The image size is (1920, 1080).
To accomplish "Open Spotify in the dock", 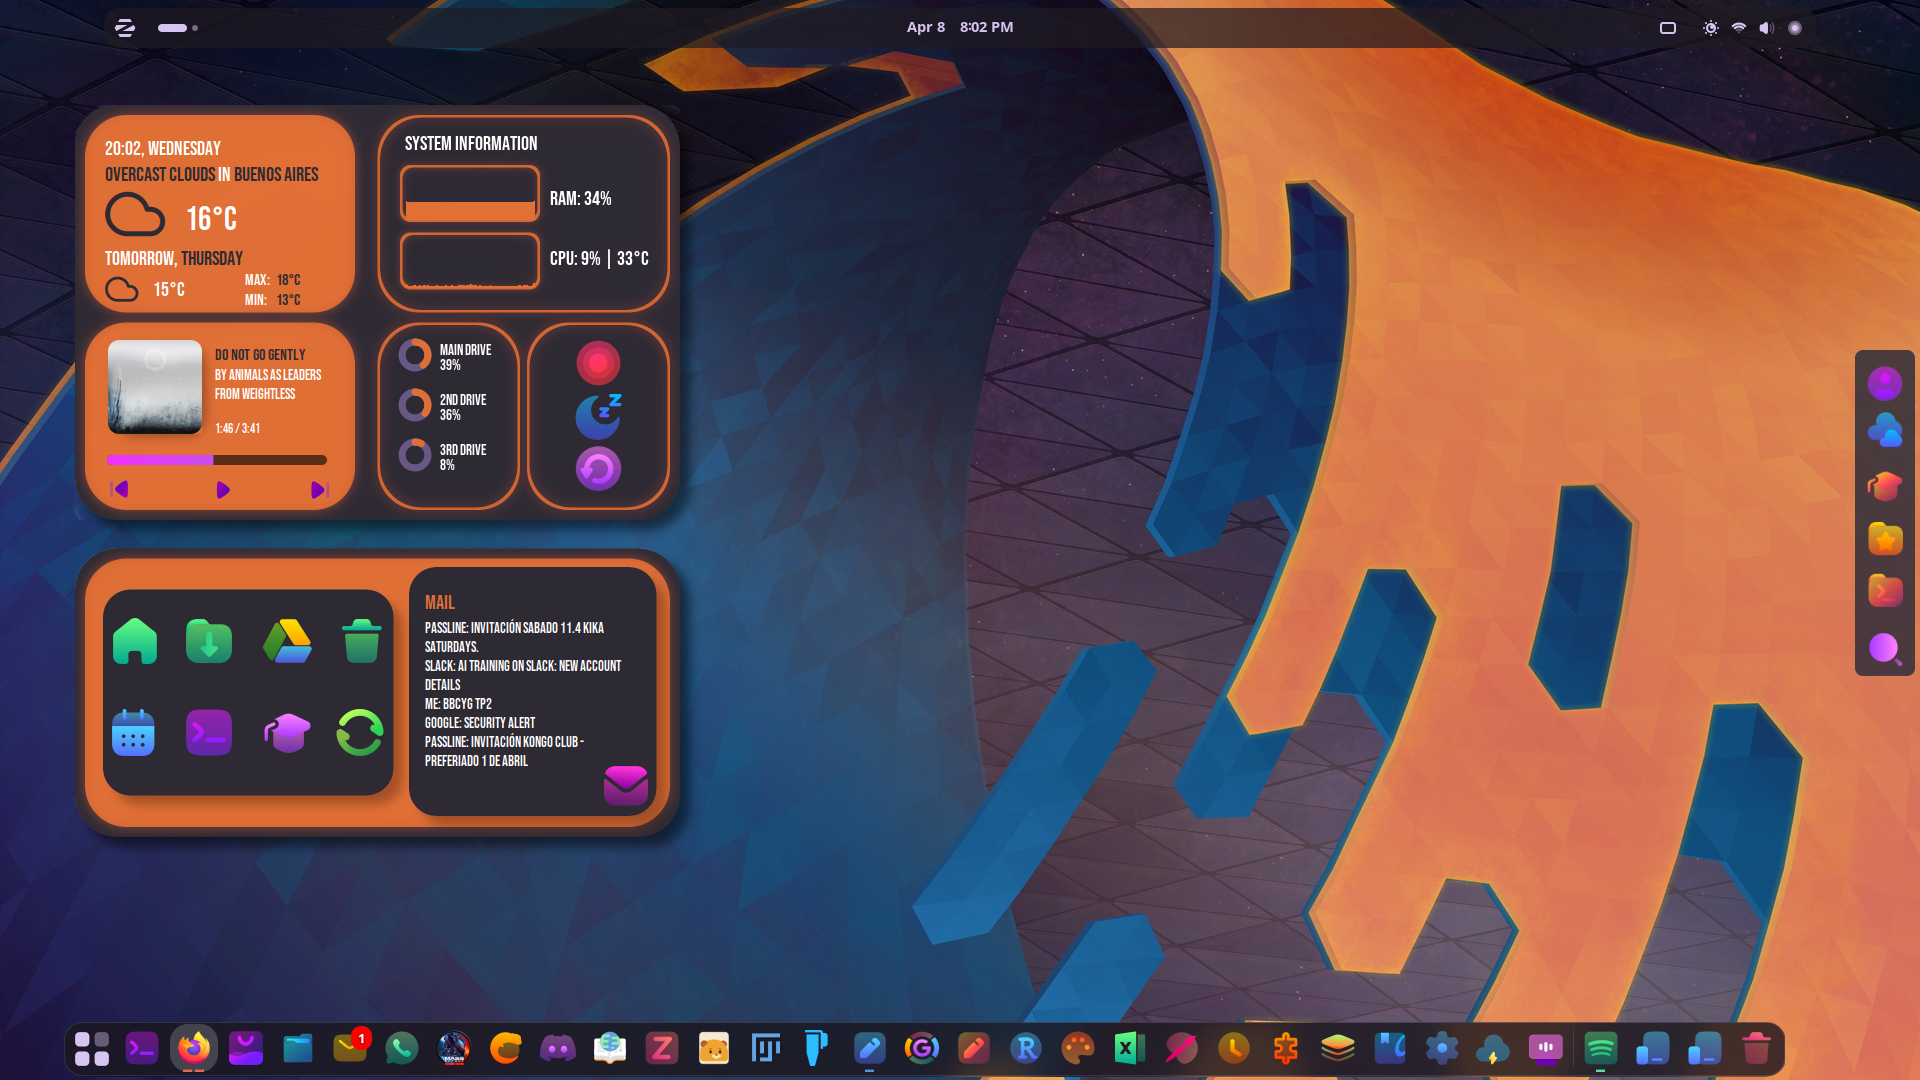I will pyautogui.click(x=1601, y=1048).
